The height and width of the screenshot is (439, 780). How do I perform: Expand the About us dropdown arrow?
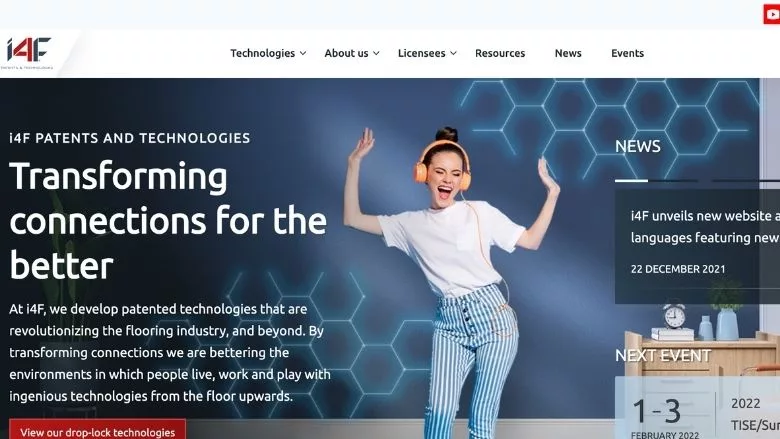[376, 53]
